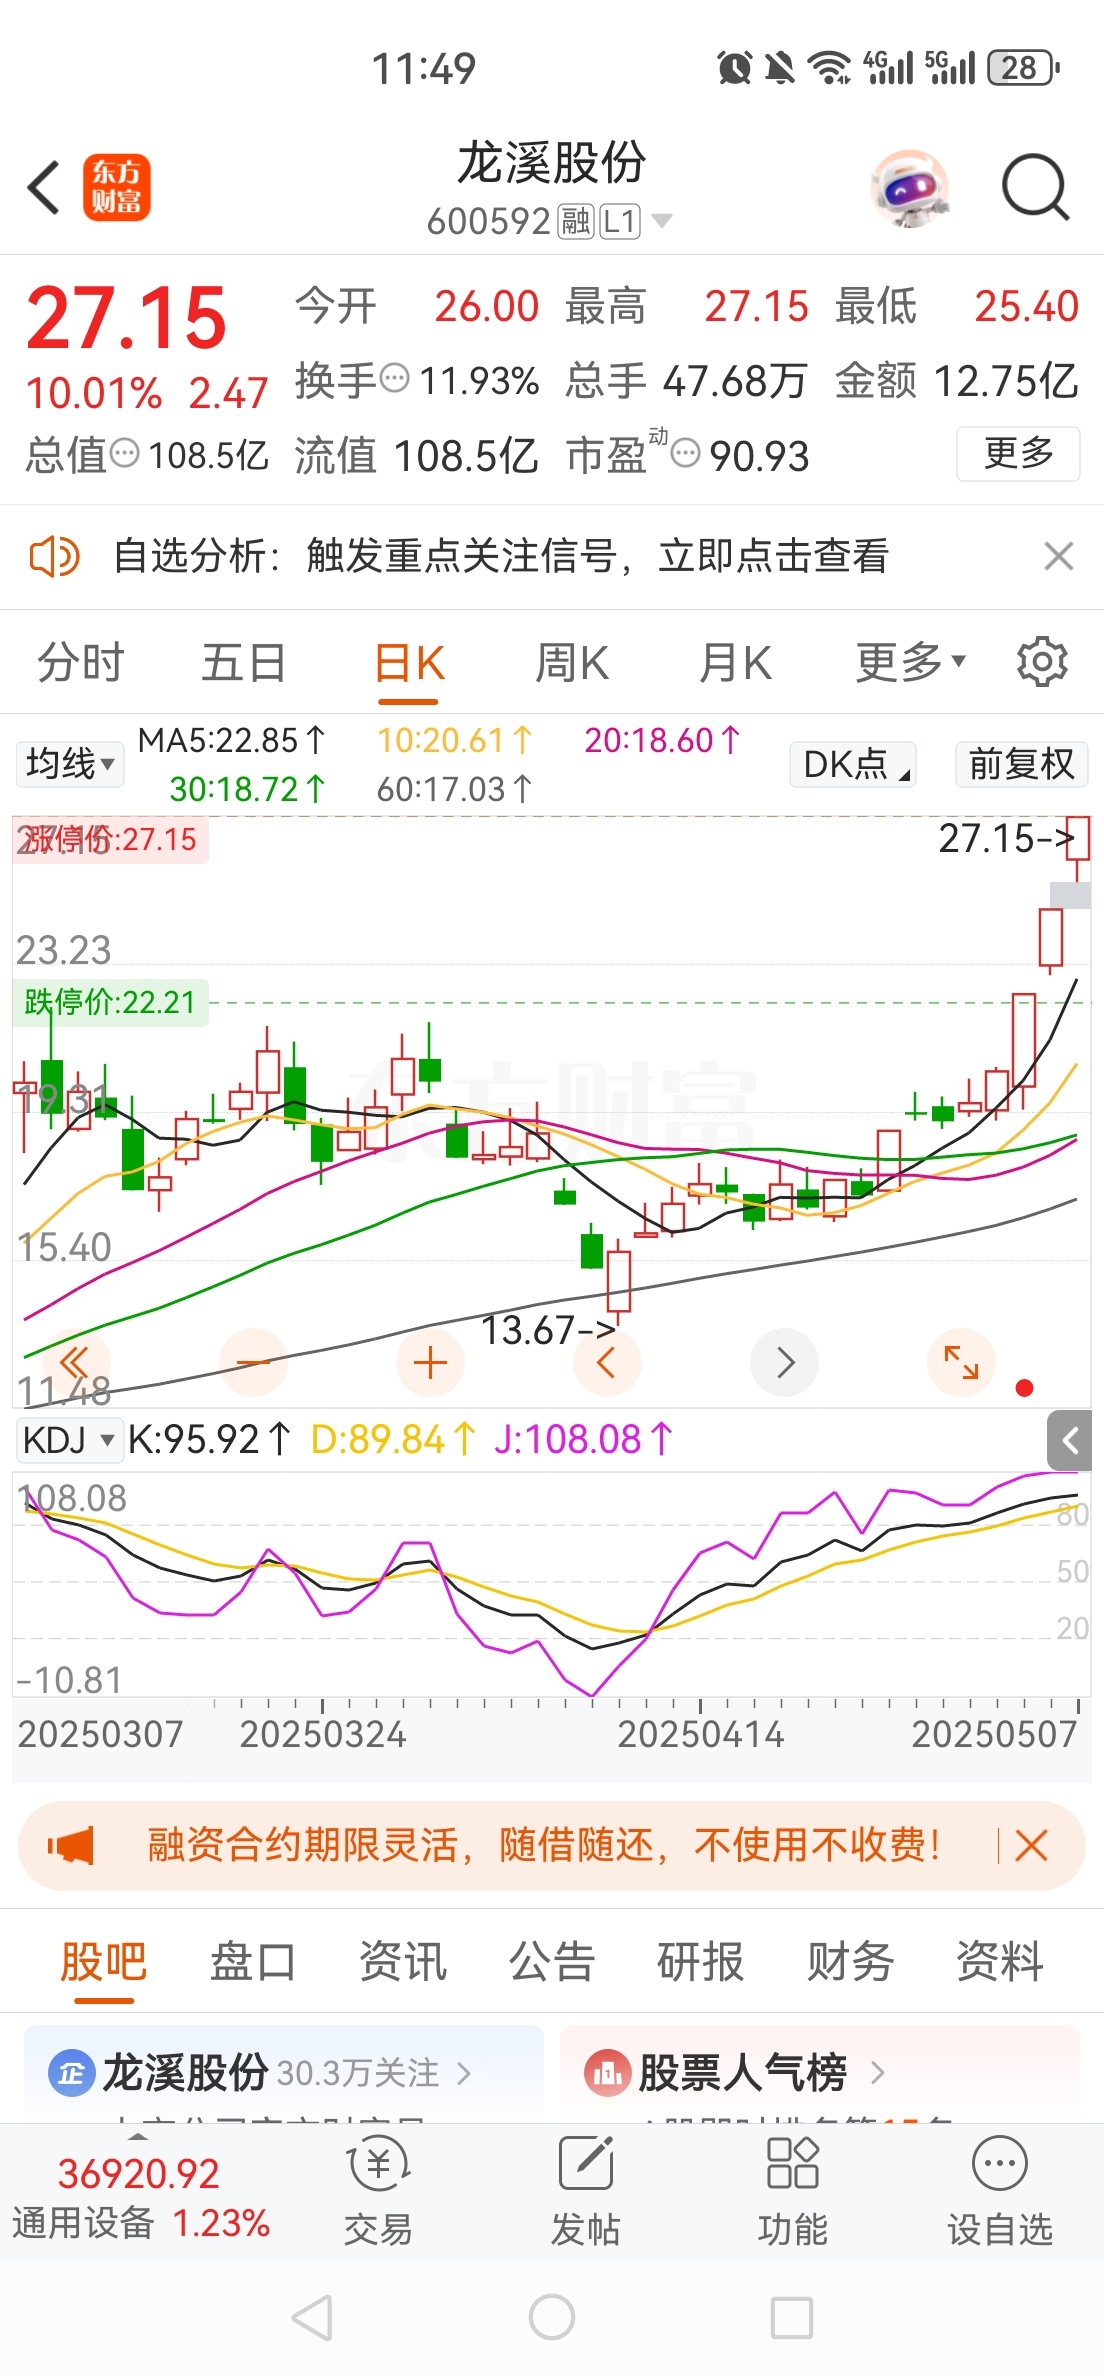This screenshot has height=2376, width=1104.
Task: Tap Android home circle button
Action: tap(552, 2317)
